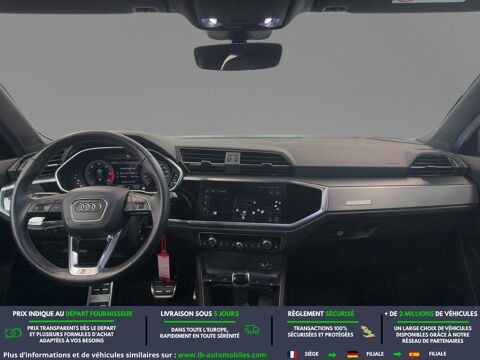This screenshot has width=480, height=360.
Task: Click the 'SIÈGE' label
Action: 311,354
